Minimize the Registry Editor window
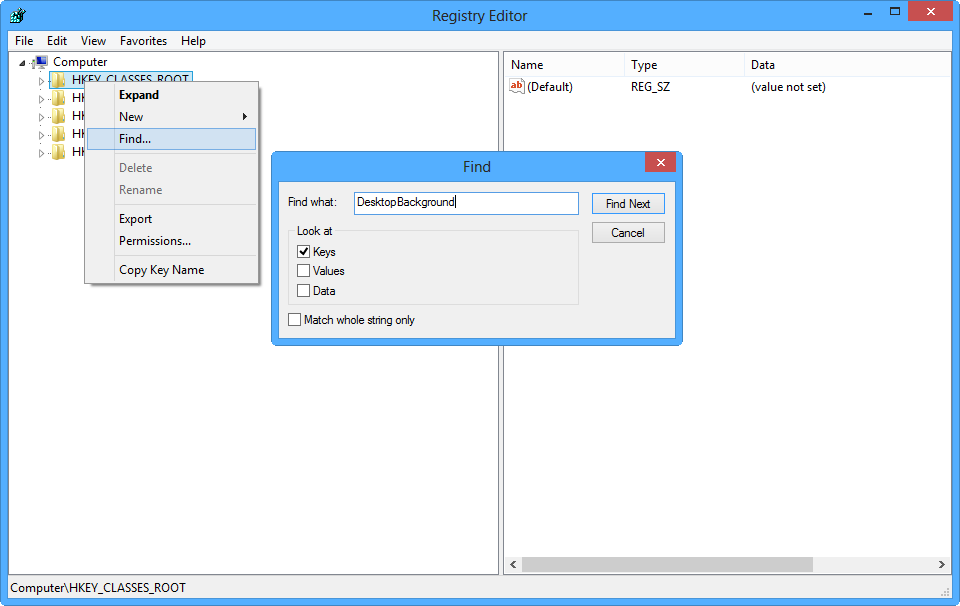This screenshot has height=606, width=960. tap(868, 12)
